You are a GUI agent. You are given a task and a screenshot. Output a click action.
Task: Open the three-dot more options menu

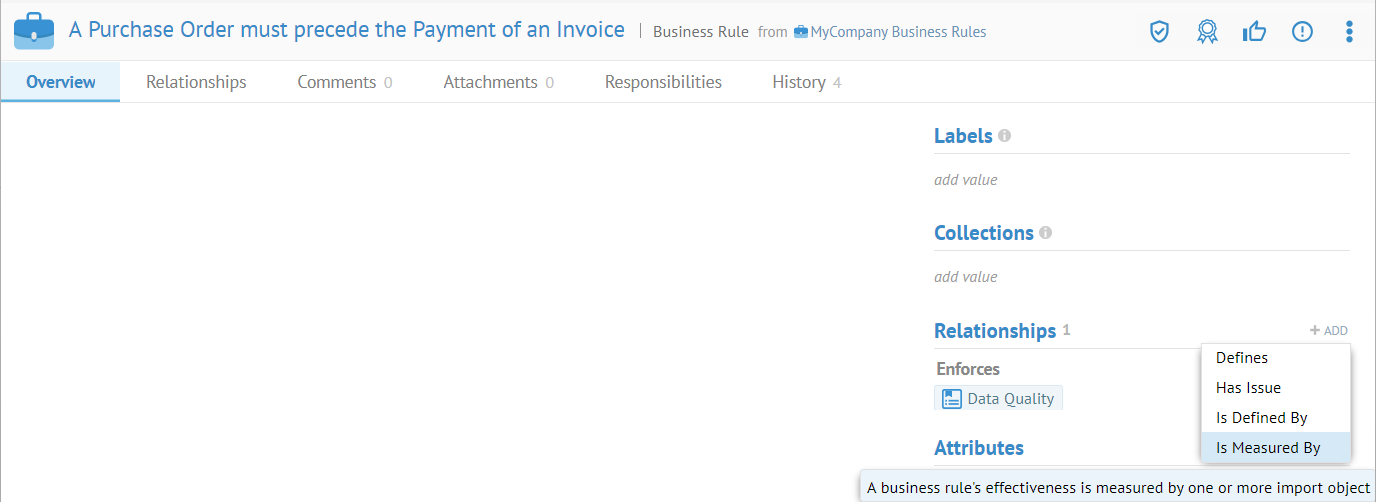[1349, 32]
